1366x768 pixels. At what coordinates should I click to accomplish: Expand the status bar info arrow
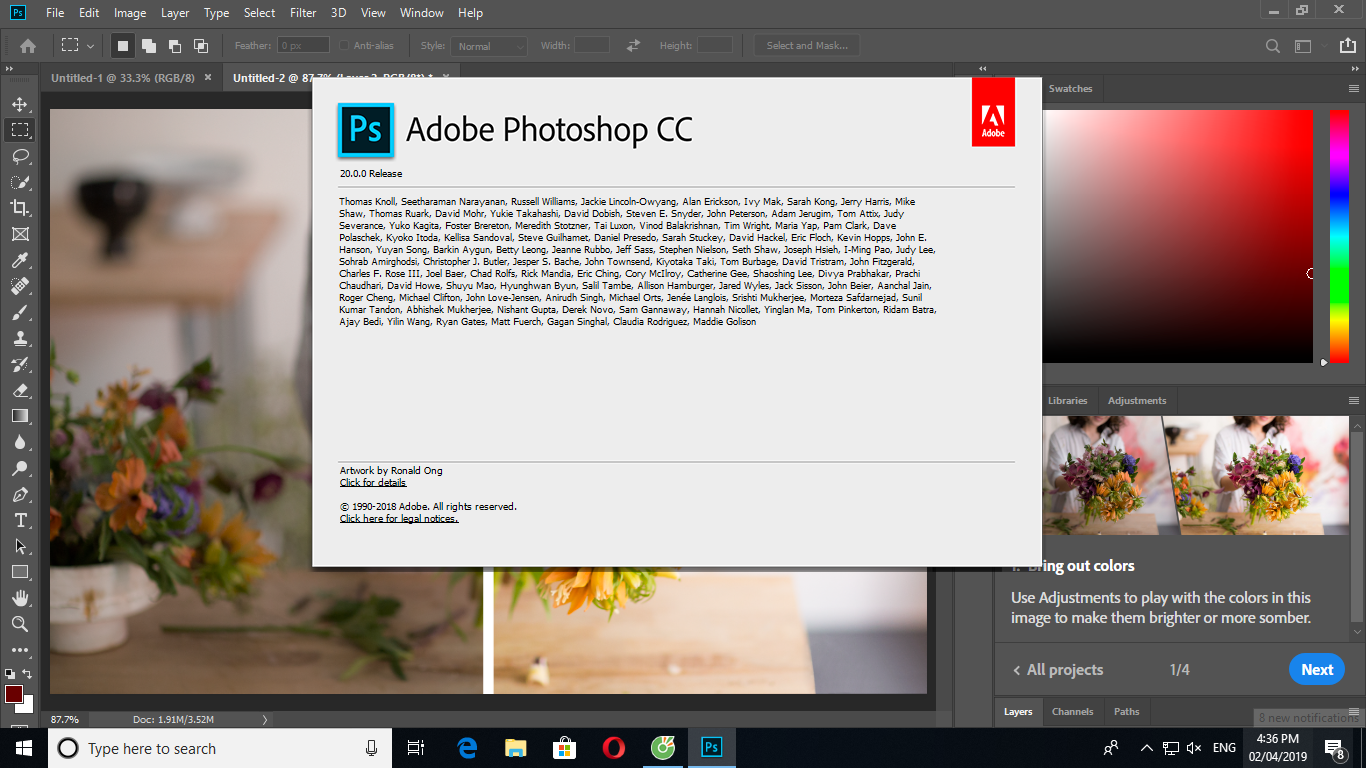coord(264,719)
